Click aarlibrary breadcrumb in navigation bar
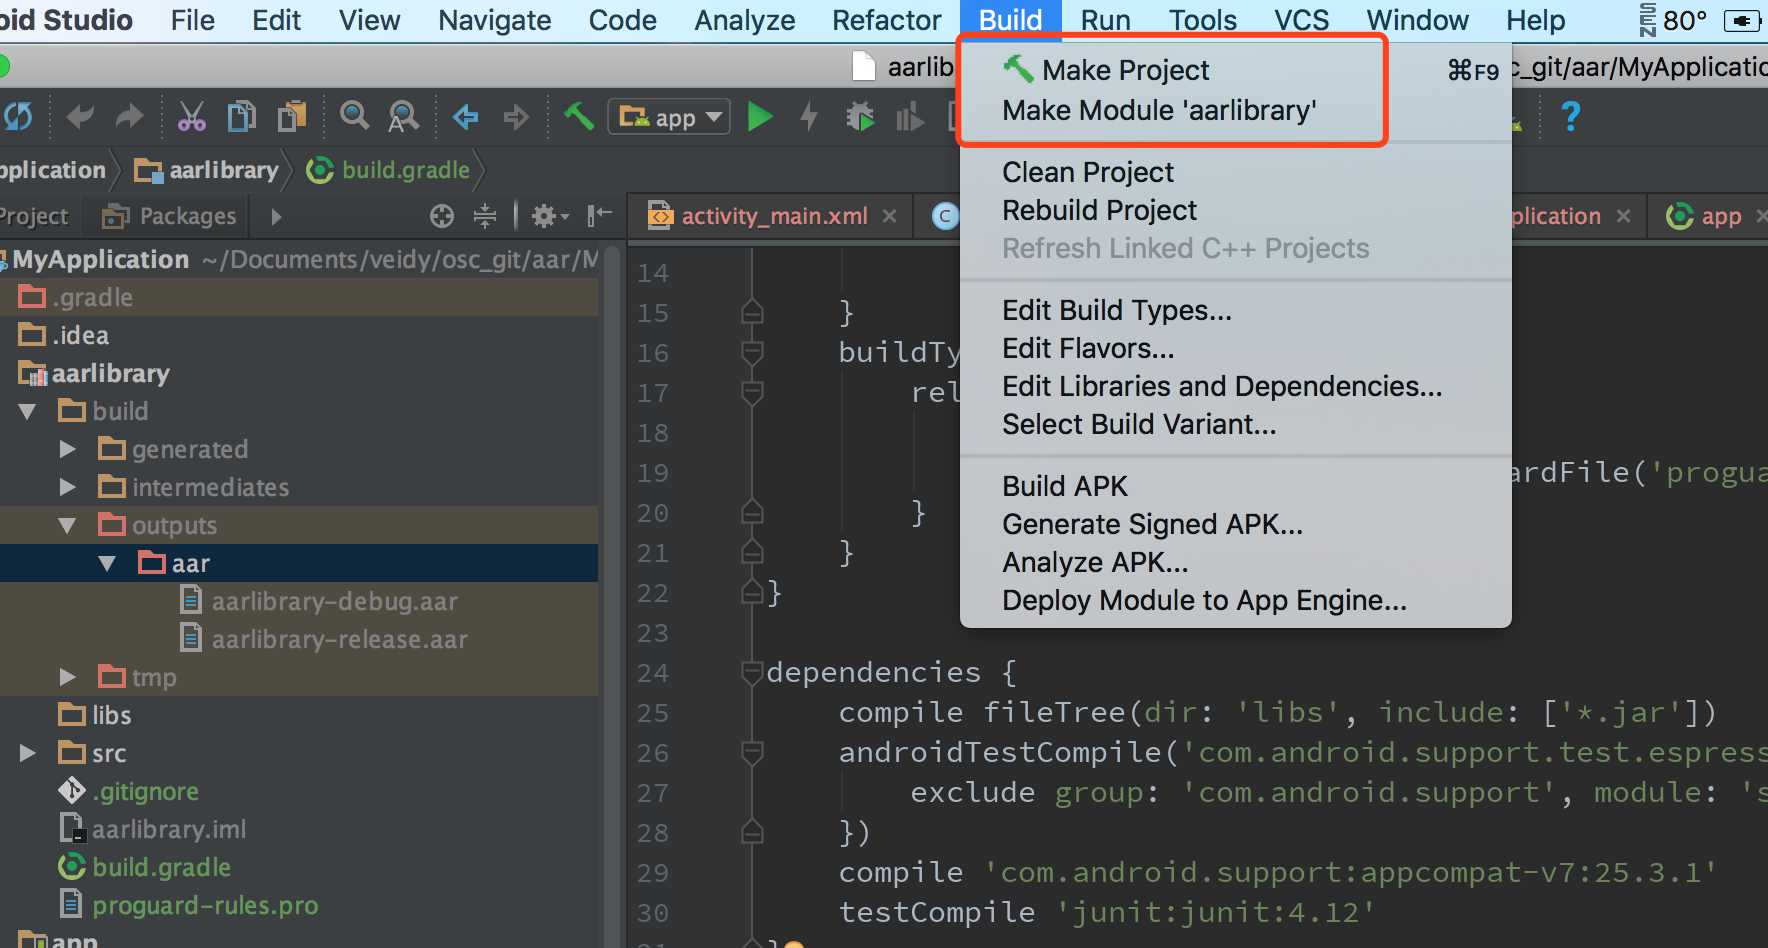 (207, 170)
